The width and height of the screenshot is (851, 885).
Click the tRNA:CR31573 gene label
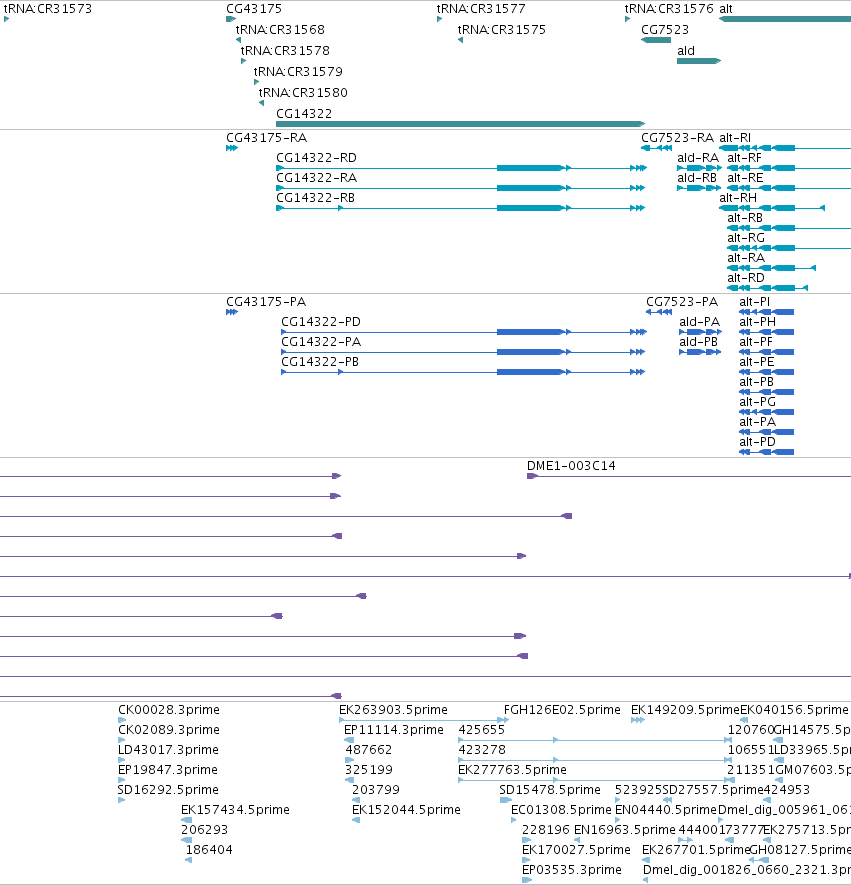(47, 8)
